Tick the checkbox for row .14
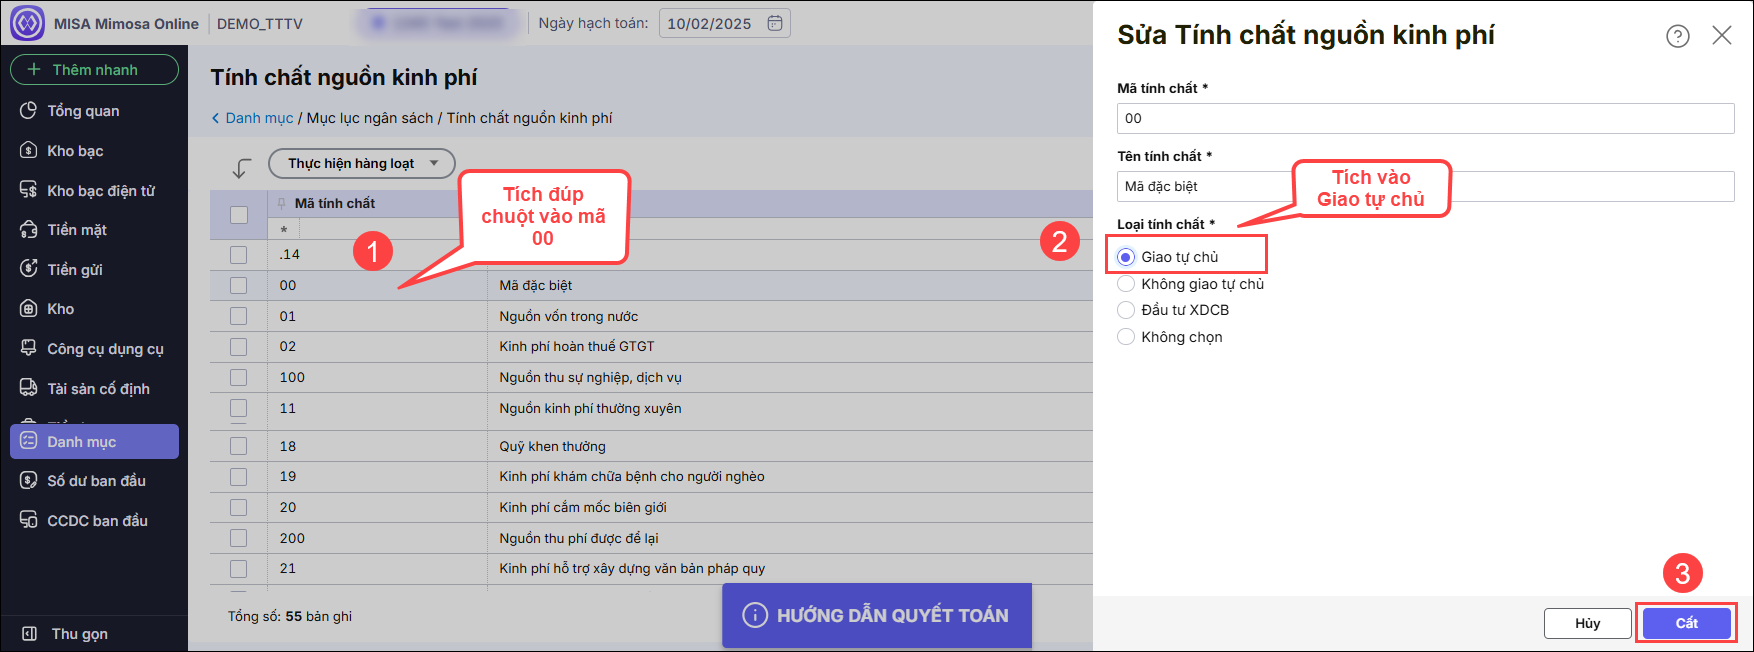The width and height of the screenshot is (1754, 652). [x=238, y=254]
